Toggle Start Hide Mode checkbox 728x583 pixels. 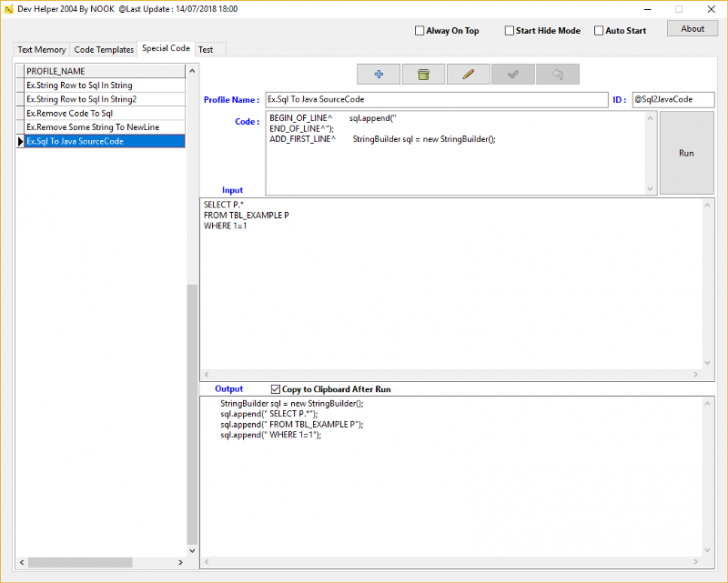(509, 31)
